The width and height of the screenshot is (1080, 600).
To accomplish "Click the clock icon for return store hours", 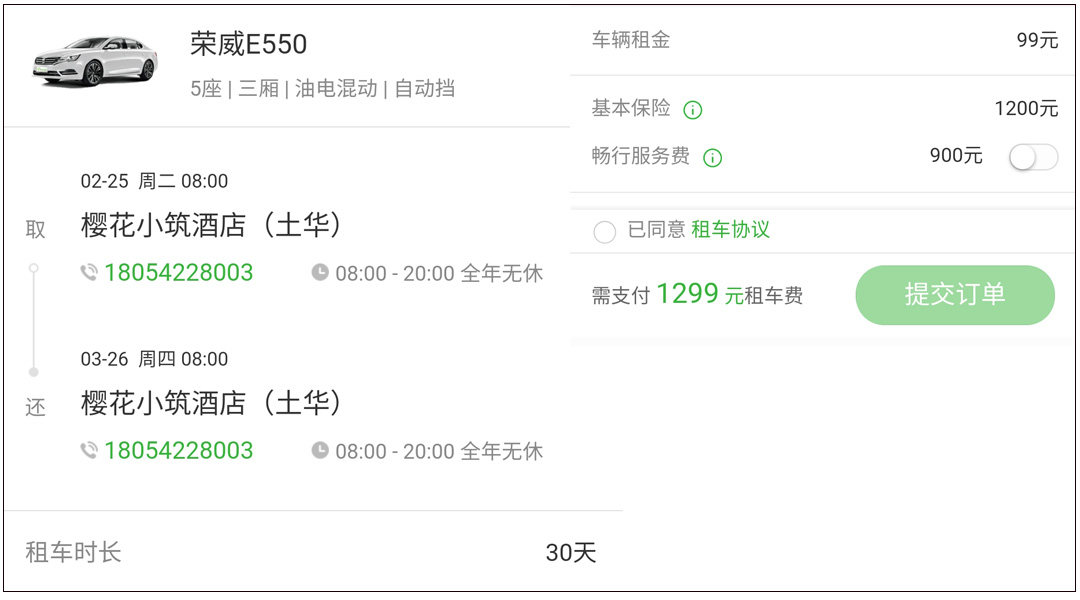I will [x=320, y=451].
